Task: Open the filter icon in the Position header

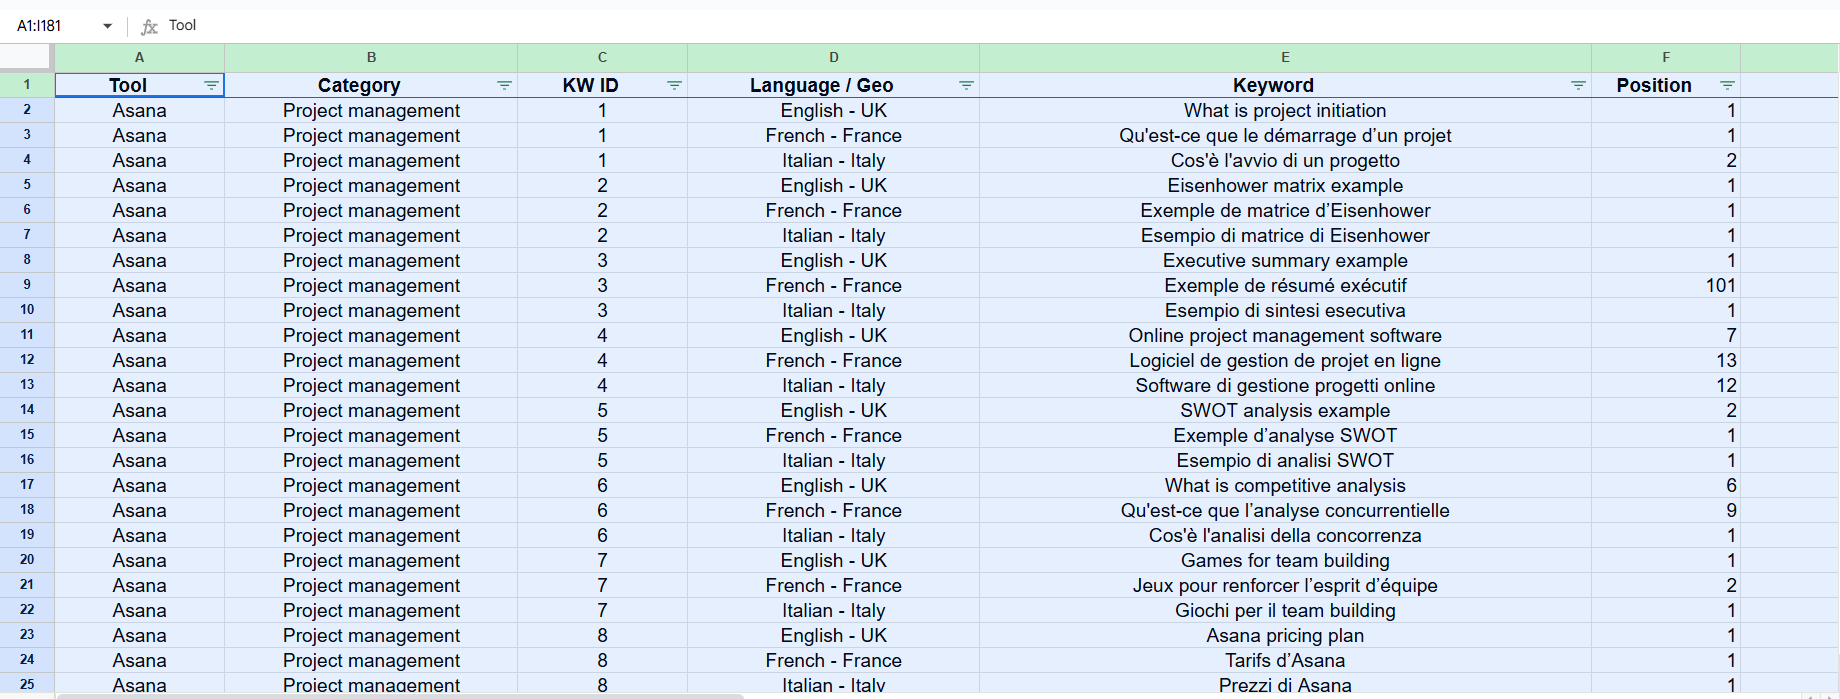Action: (1727, 86)
